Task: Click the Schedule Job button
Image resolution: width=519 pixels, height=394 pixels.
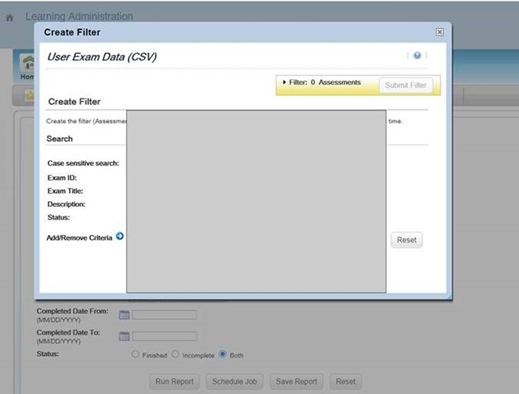Action: coord(234,381)
